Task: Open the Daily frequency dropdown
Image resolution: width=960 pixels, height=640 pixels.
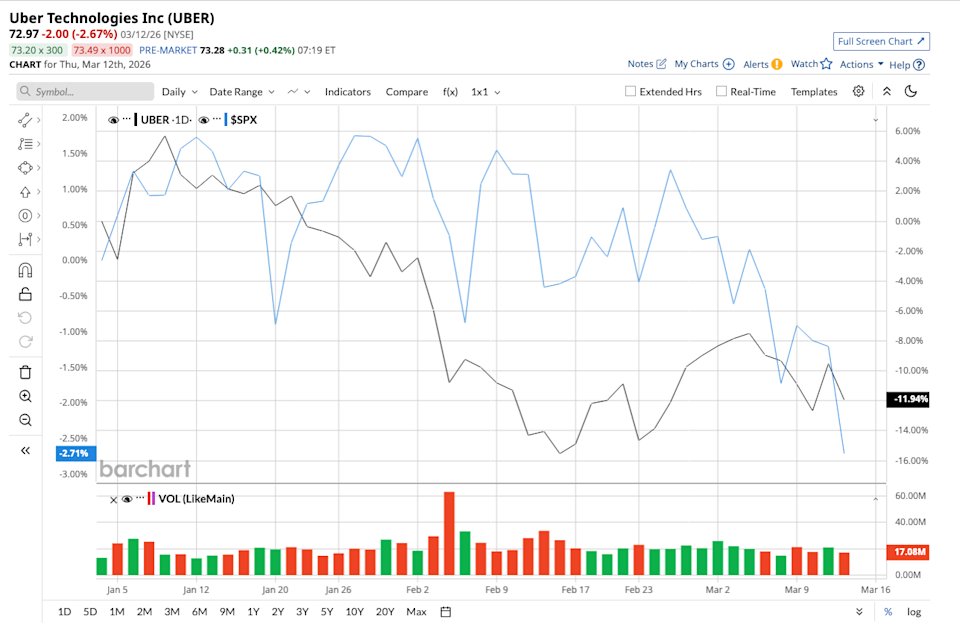Action: point(179,91)
